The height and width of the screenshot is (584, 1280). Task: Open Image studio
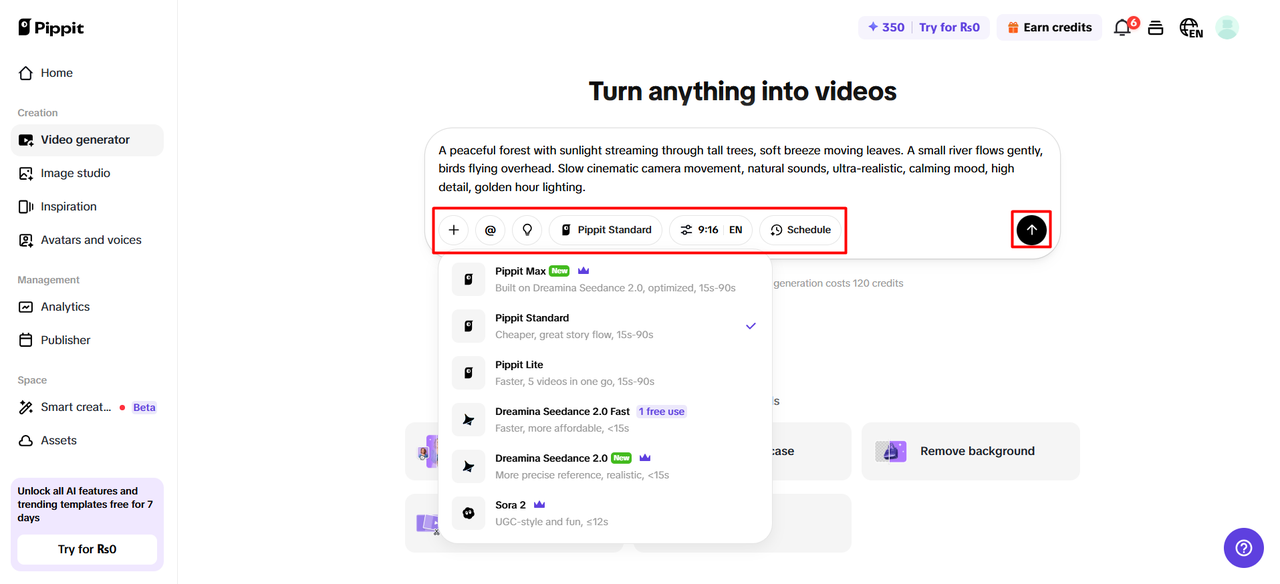click(x=87, y=173)
